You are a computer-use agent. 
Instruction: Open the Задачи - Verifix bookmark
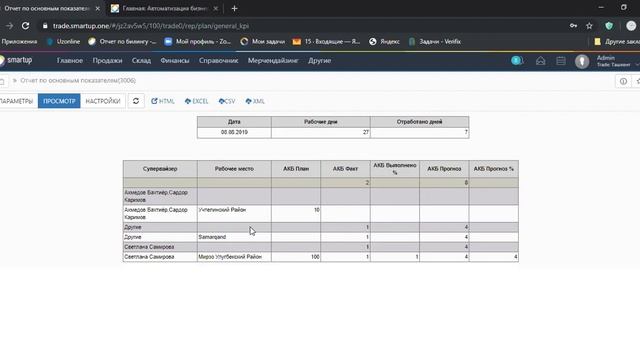point(435,42)
